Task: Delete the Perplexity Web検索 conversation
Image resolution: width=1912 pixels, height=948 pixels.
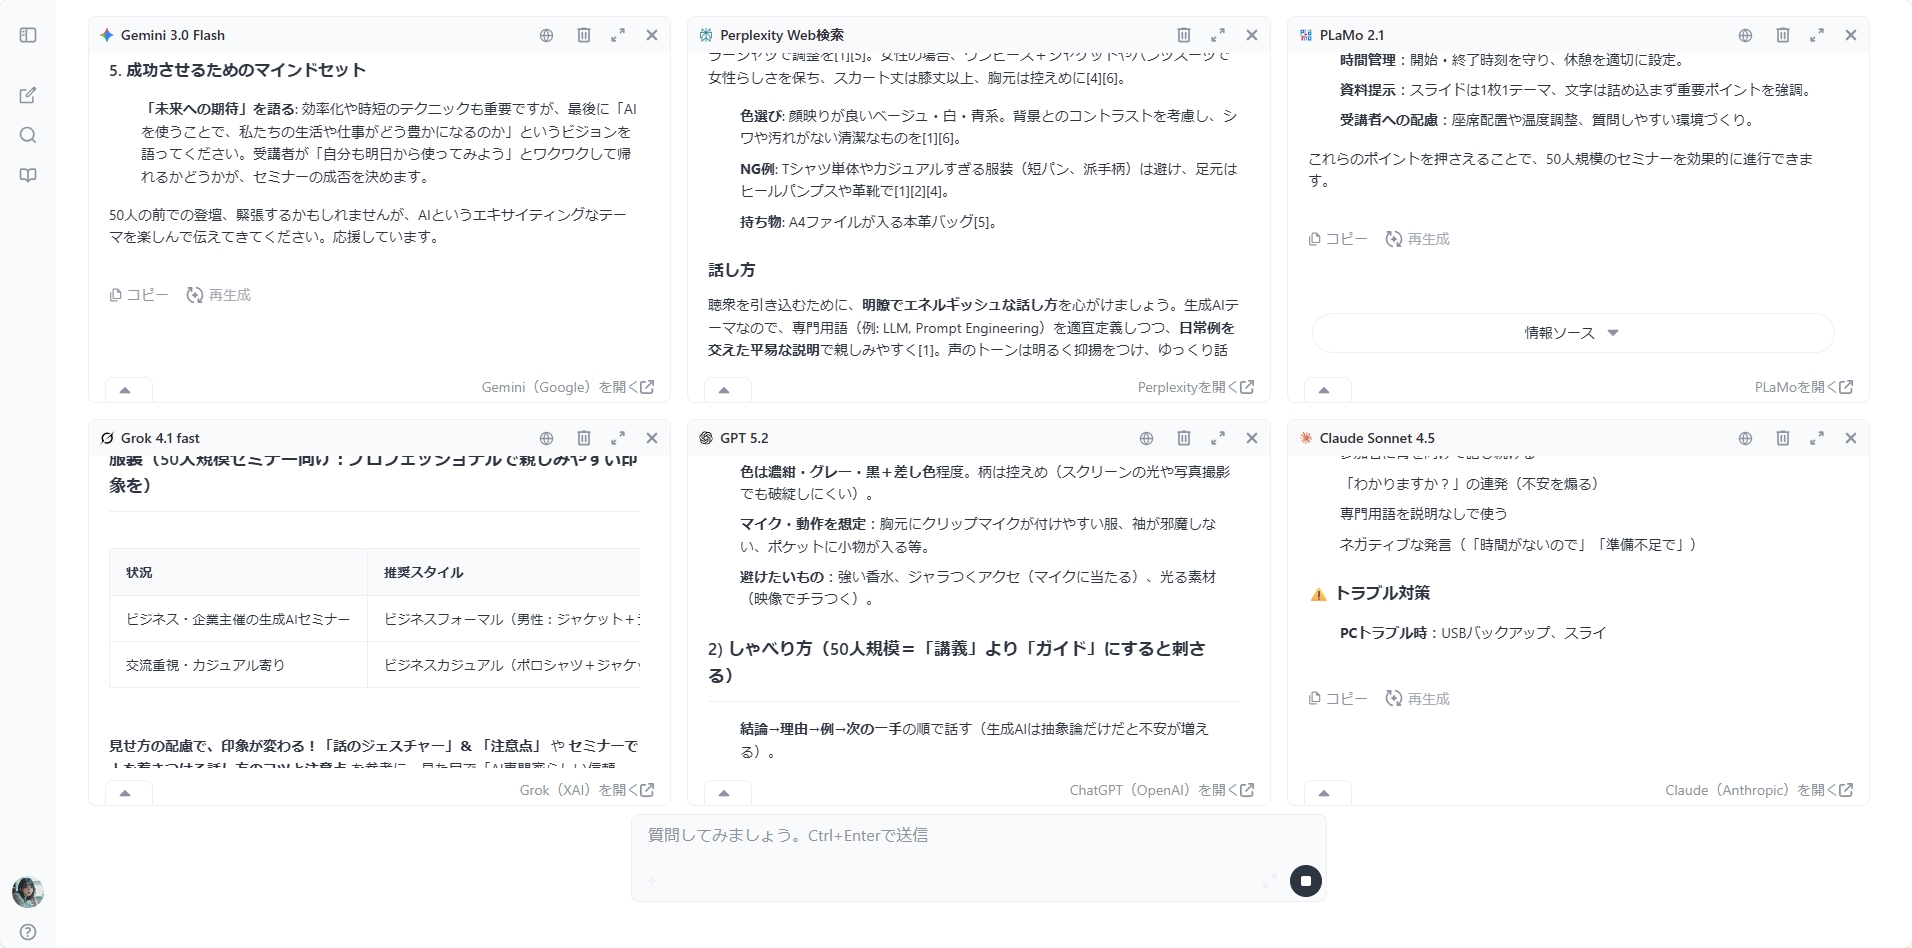Action: pos(1184,34)
